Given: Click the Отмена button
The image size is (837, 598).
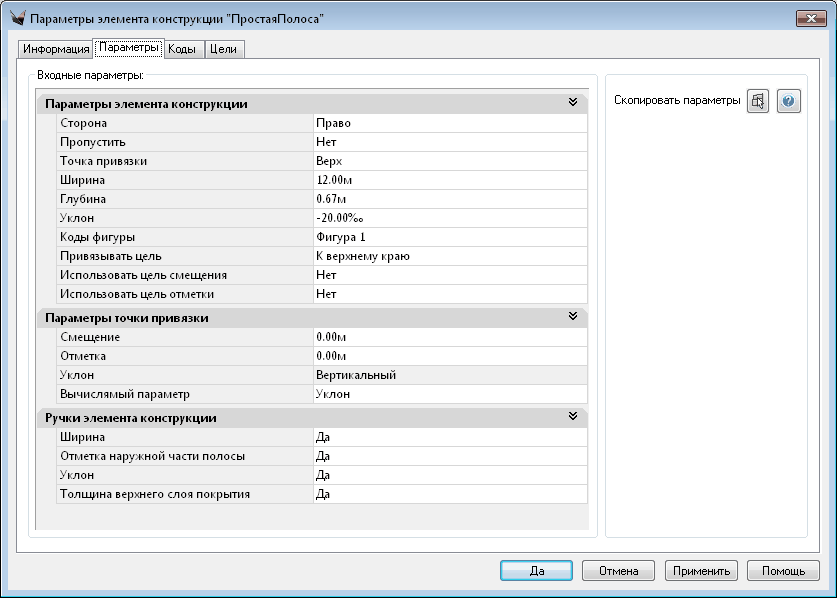Looking at the screenshot, I should click(618, 571).
